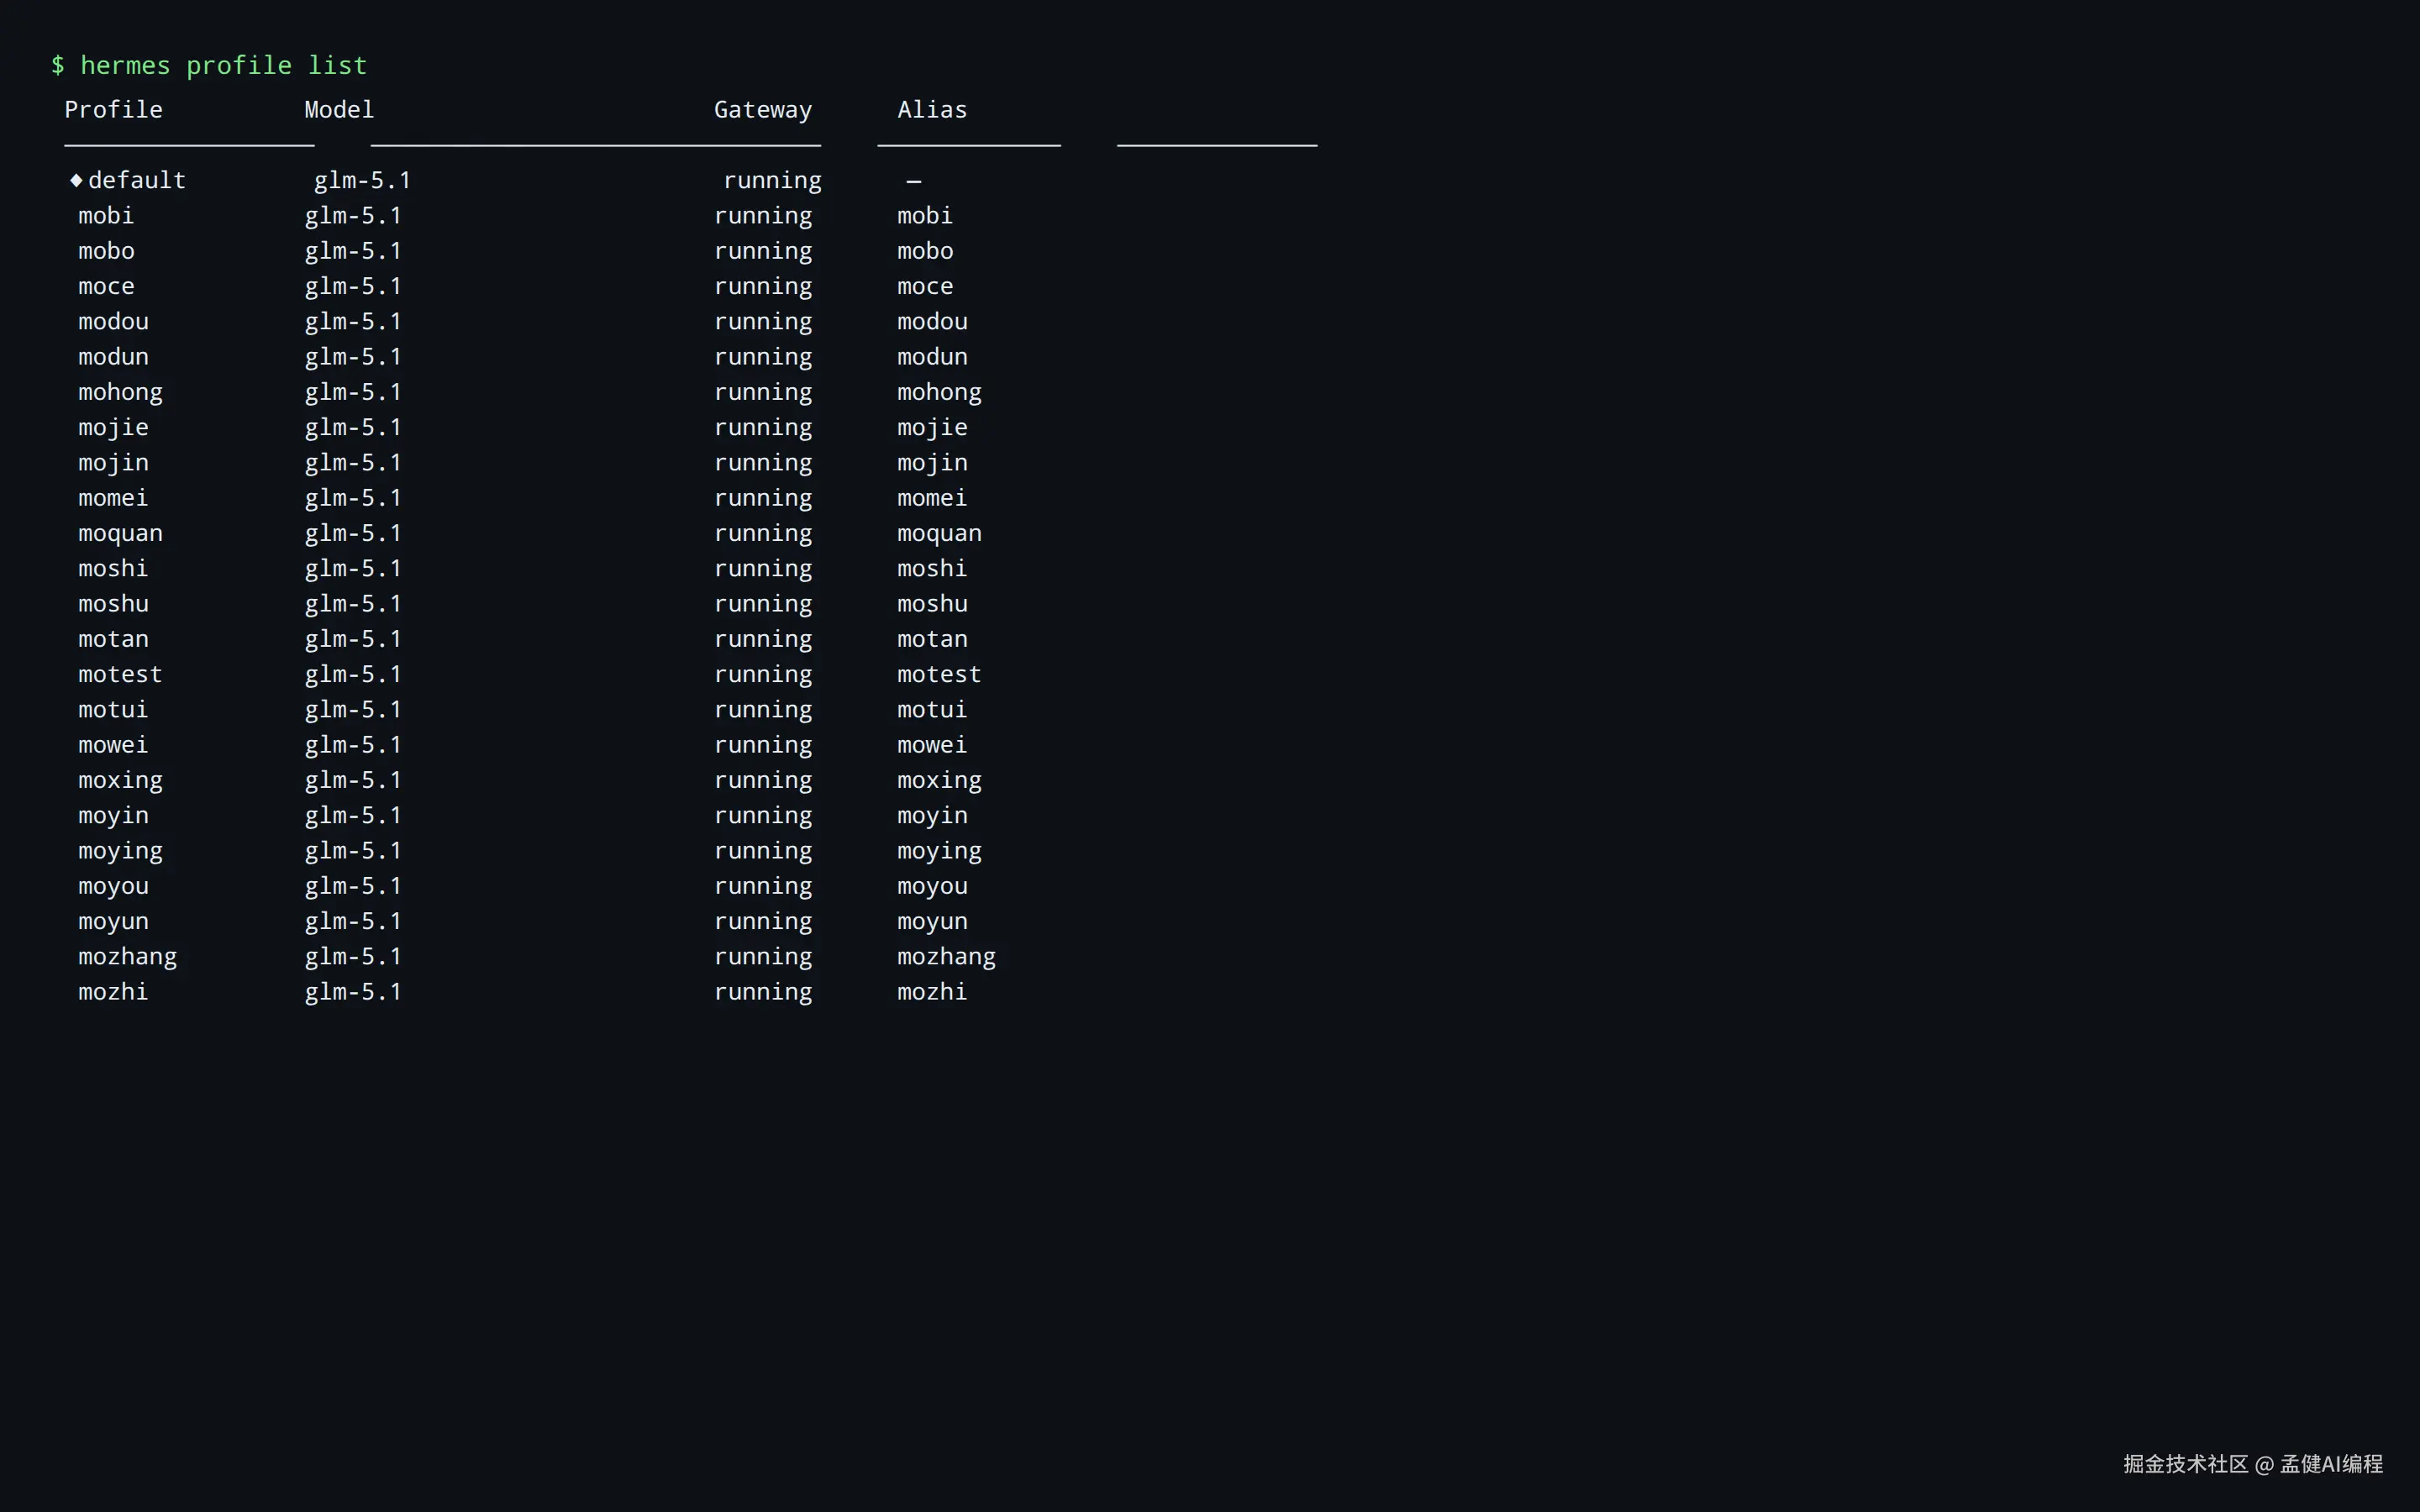The width and height of the screenshot is (2420, 1512).
Task: Click the running status of default profile
Action: click(772, 180)
